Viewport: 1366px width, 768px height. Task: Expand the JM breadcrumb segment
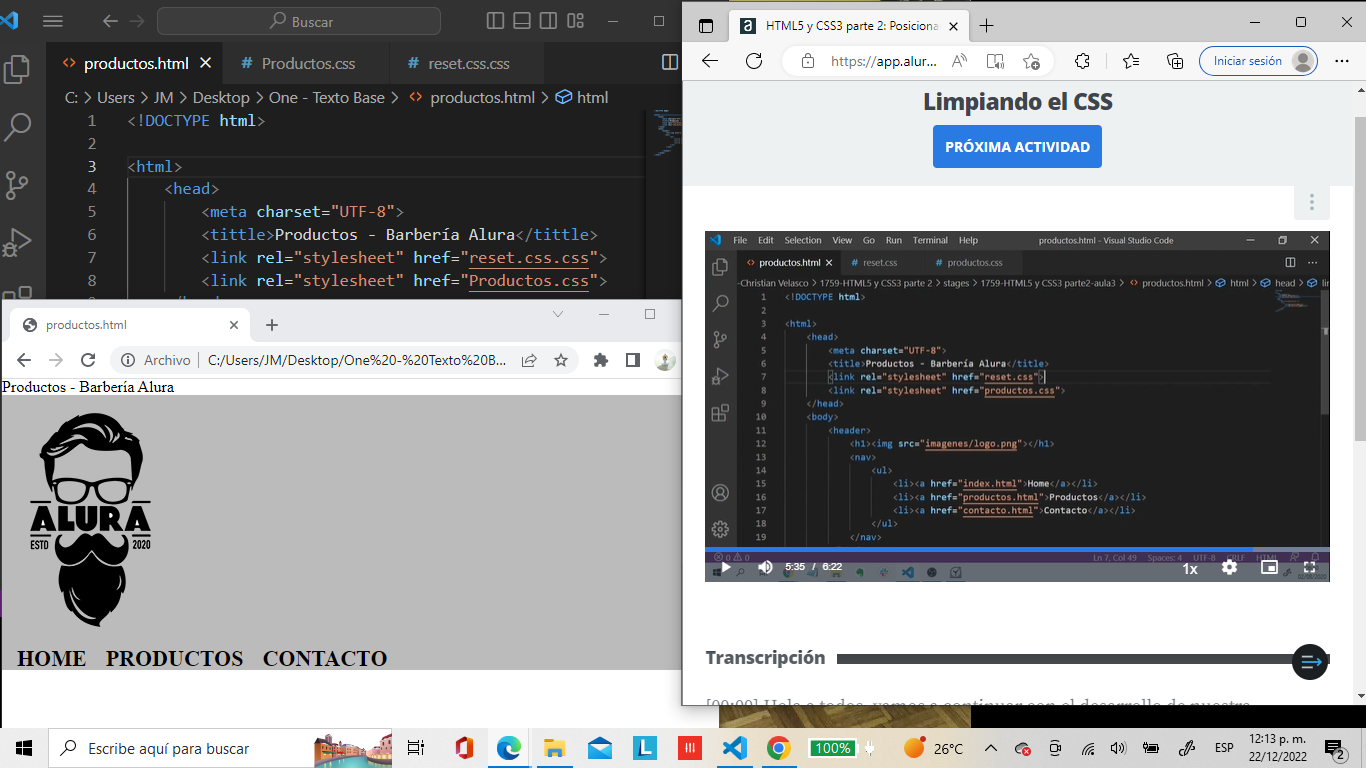coord(163,97)
